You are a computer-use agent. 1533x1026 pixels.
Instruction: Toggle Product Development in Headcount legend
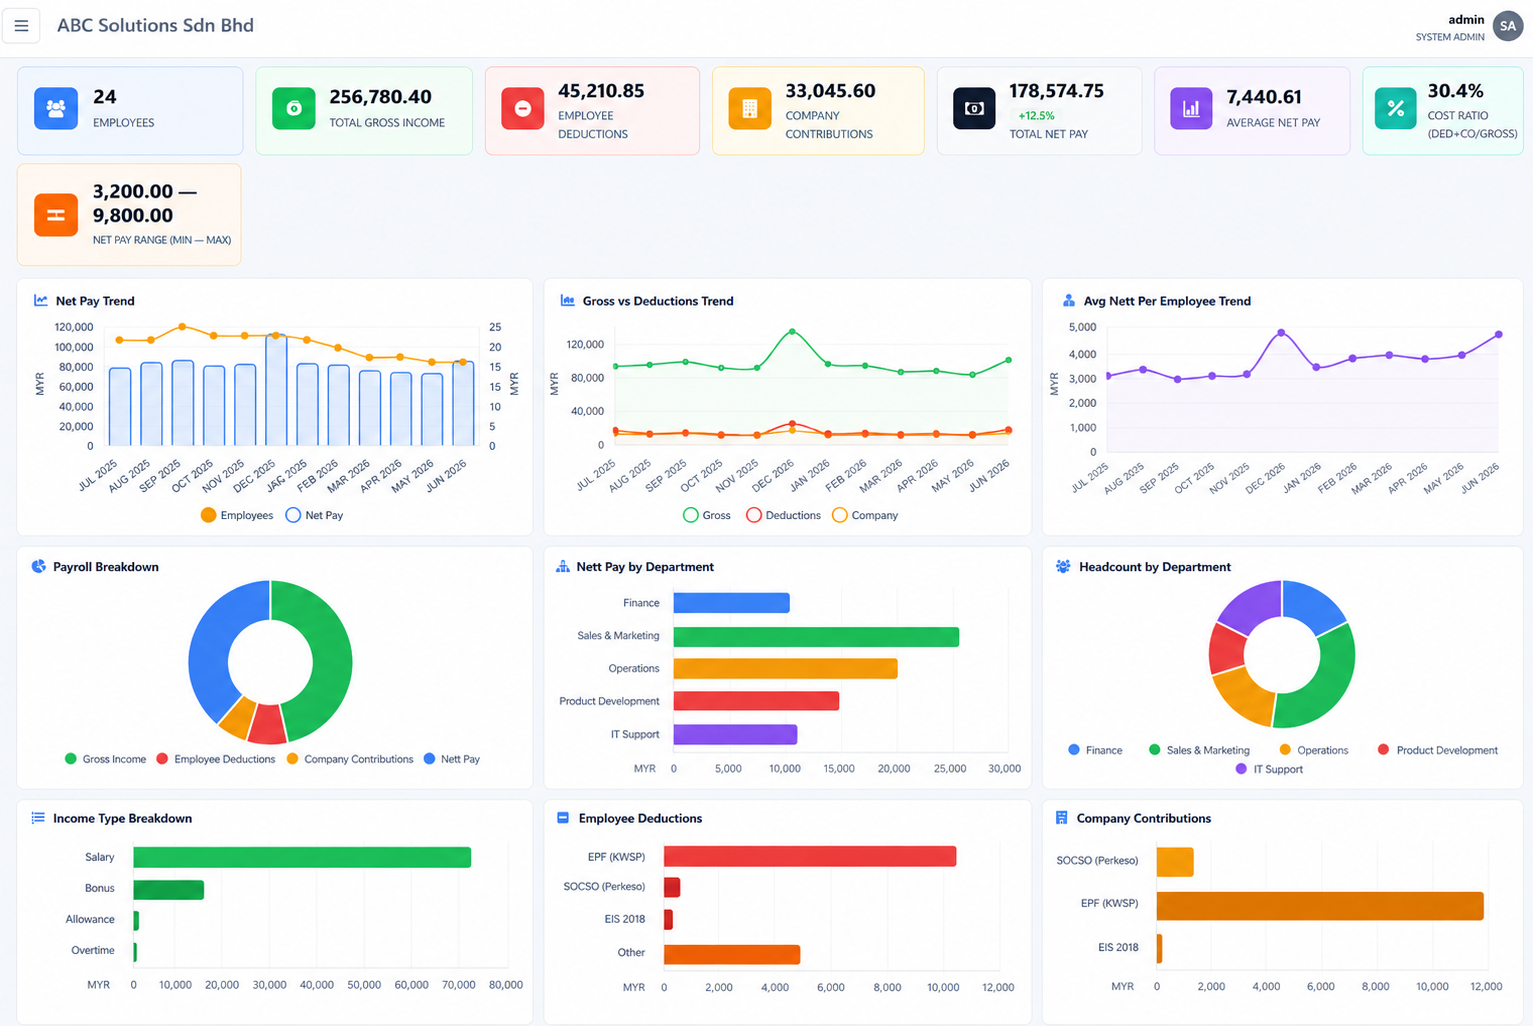(x=1437, y=750)
